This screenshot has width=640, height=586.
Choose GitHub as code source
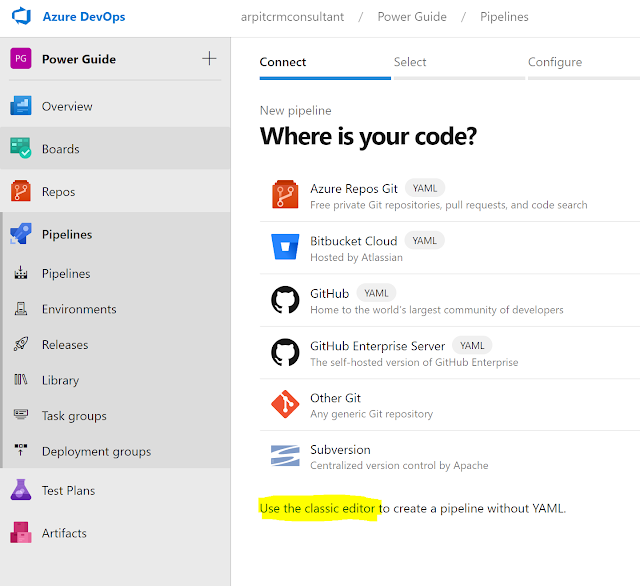pos(450,300)
